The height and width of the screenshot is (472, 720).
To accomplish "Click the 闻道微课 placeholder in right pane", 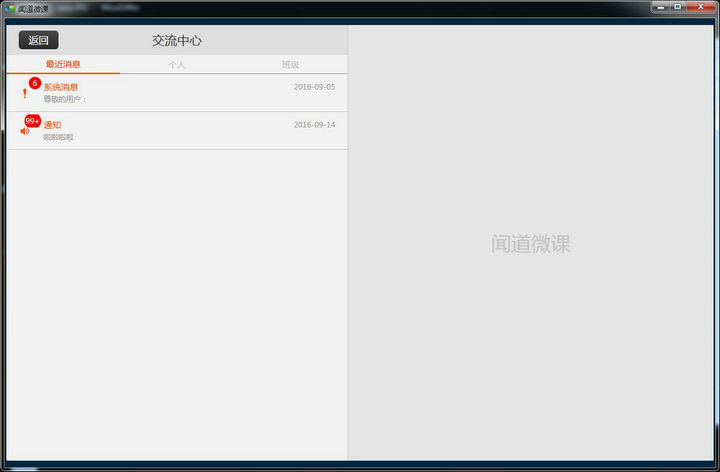I will 531,244.
